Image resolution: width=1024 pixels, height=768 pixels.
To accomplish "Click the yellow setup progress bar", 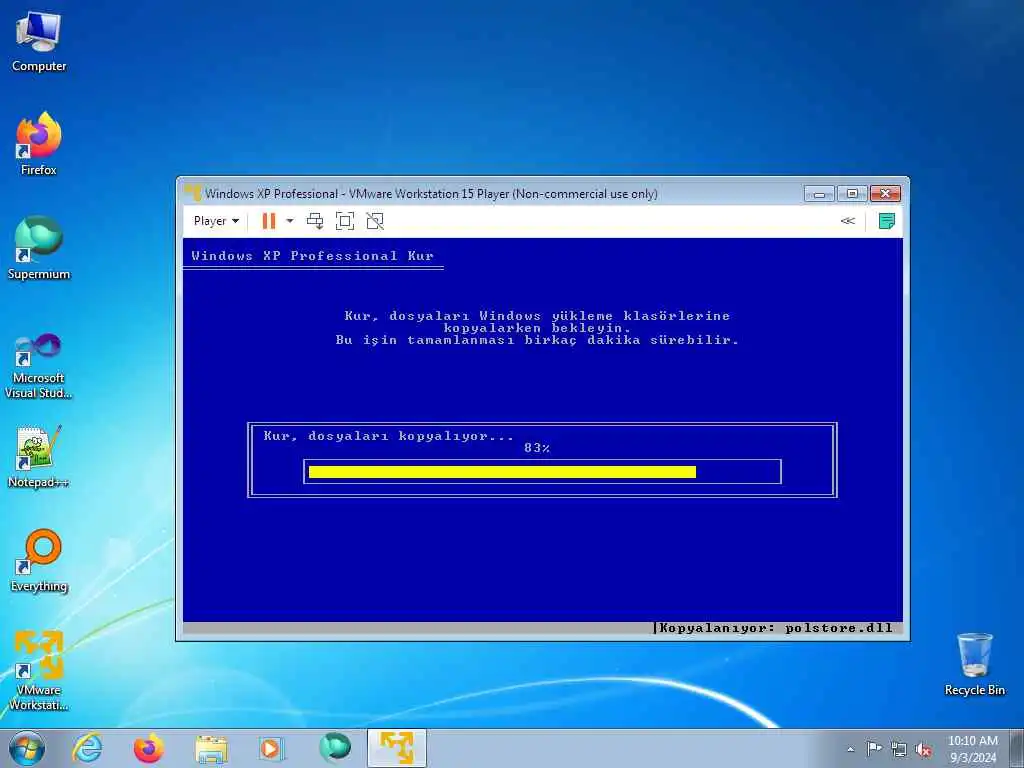I will click(502, 472).
